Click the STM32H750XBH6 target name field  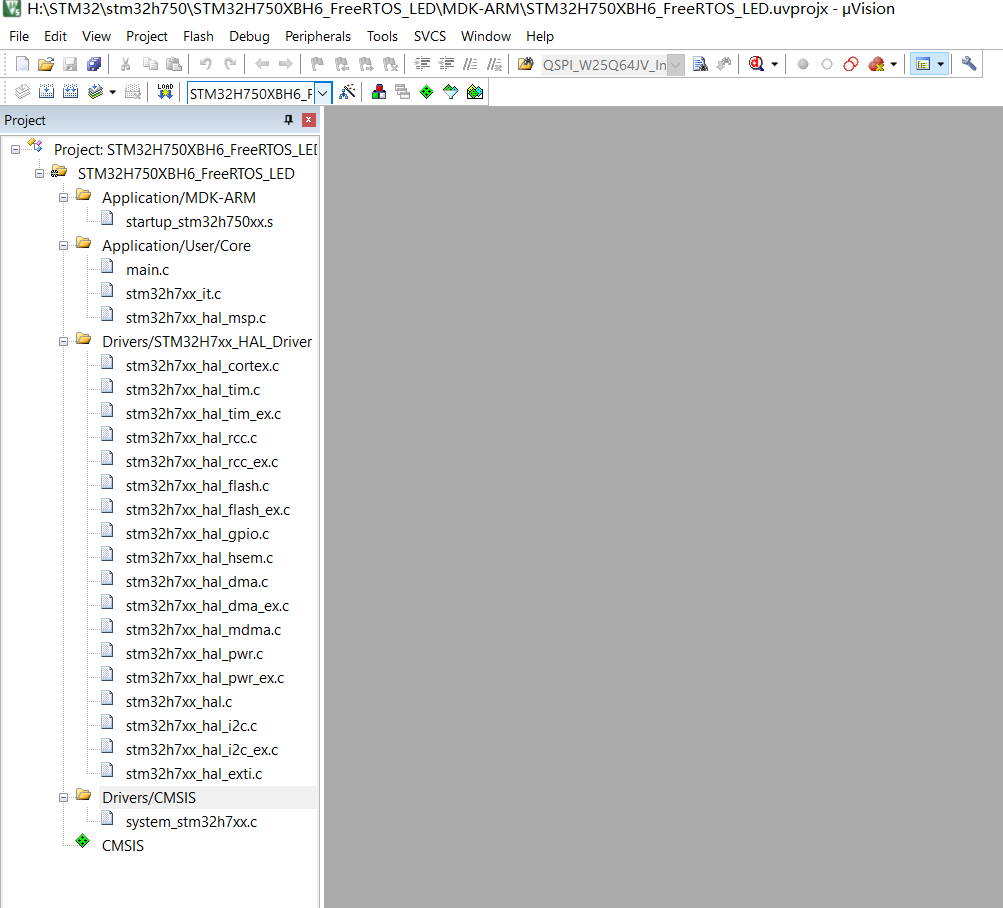(x=251, y=93)
